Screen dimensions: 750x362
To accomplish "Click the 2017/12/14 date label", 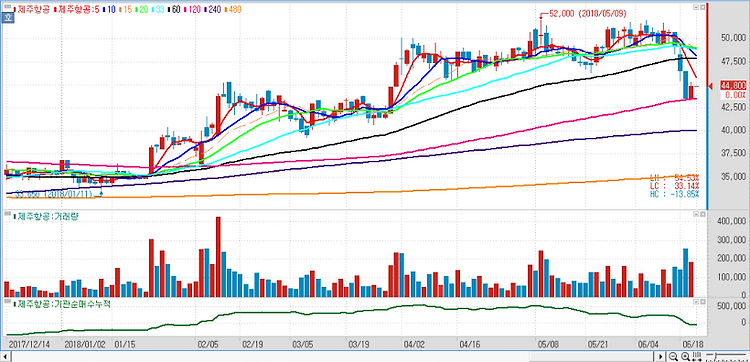I will [x=29, y=344].
